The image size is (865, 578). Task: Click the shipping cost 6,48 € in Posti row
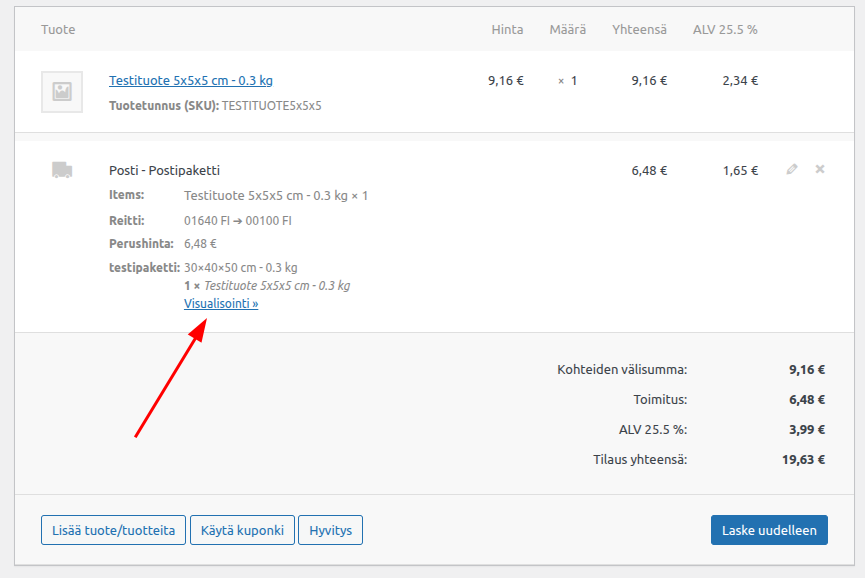(x=649, y=171)
